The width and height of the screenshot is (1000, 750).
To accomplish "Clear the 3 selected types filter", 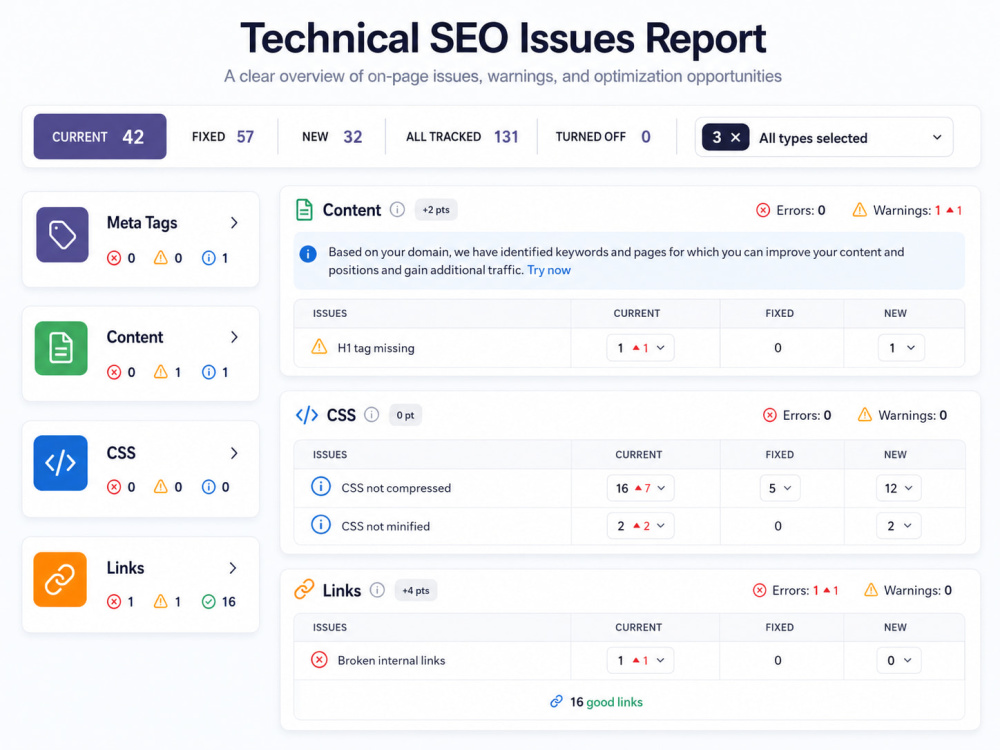I will (x=735, y=137).
